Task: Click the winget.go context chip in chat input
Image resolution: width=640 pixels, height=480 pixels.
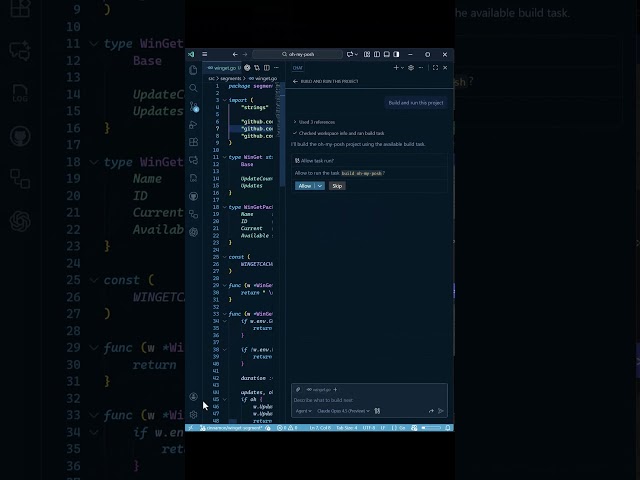Action: click(x=318, y=389)
